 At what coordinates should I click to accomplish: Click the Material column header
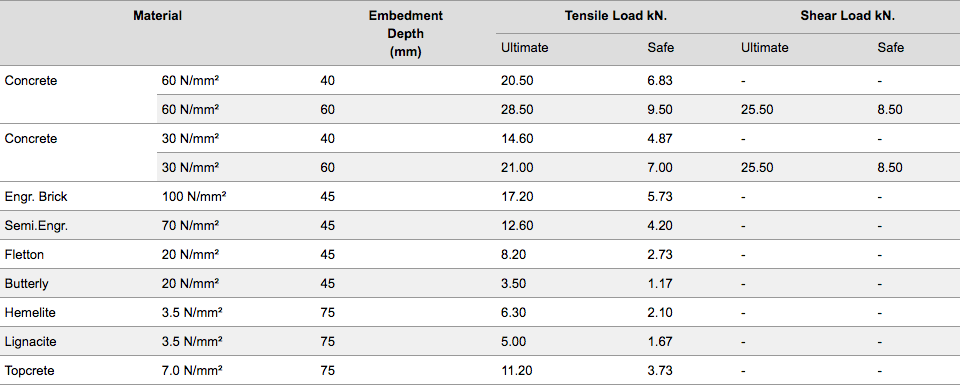(157, 17)
